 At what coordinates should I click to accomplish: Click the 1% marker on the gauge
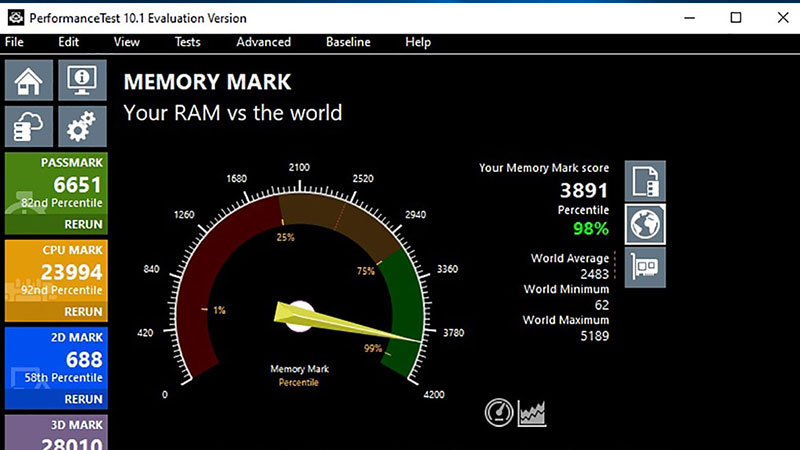pos(219,310)
